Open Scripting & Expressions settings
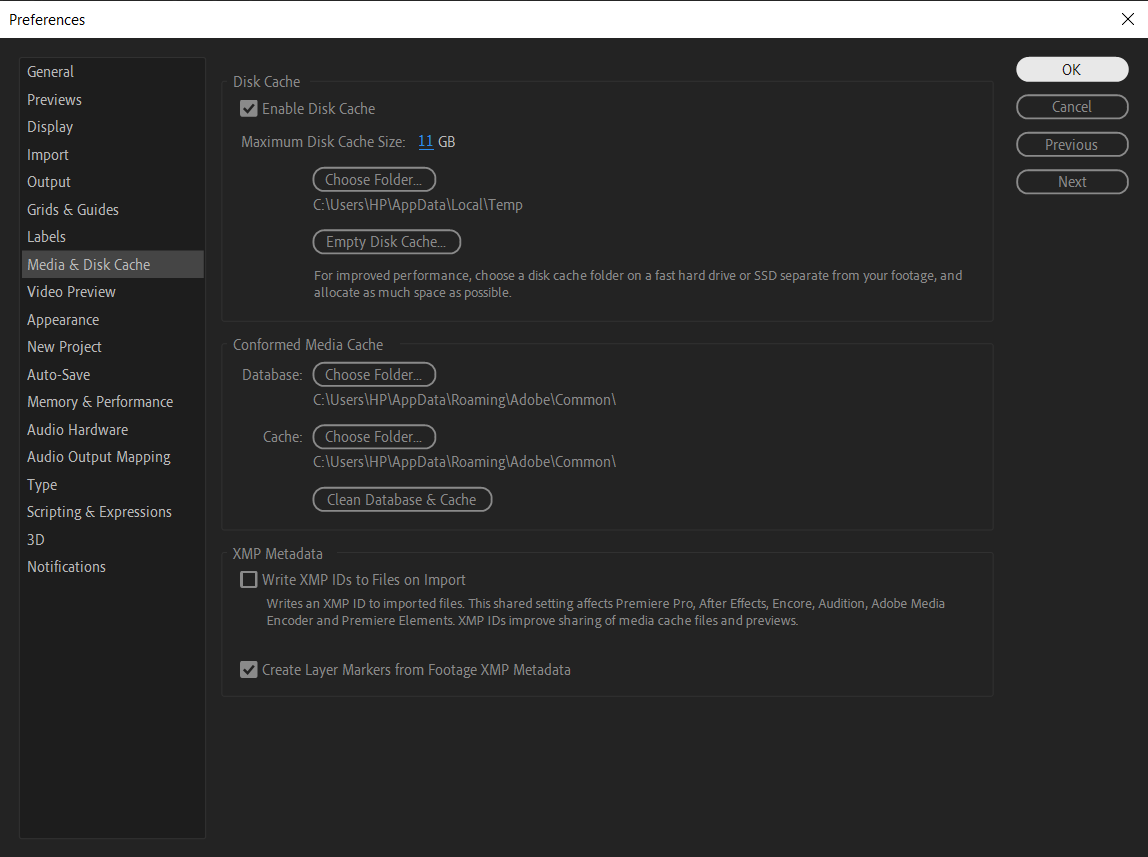The width and height of the screenshot is (1148, 857). tap(99, 512)
